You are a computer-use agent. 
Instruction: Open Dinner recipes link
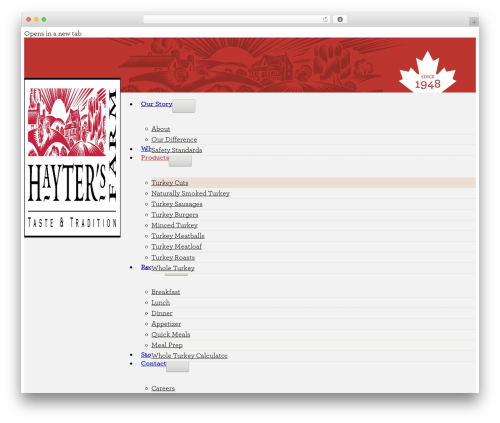pos(162,313)
